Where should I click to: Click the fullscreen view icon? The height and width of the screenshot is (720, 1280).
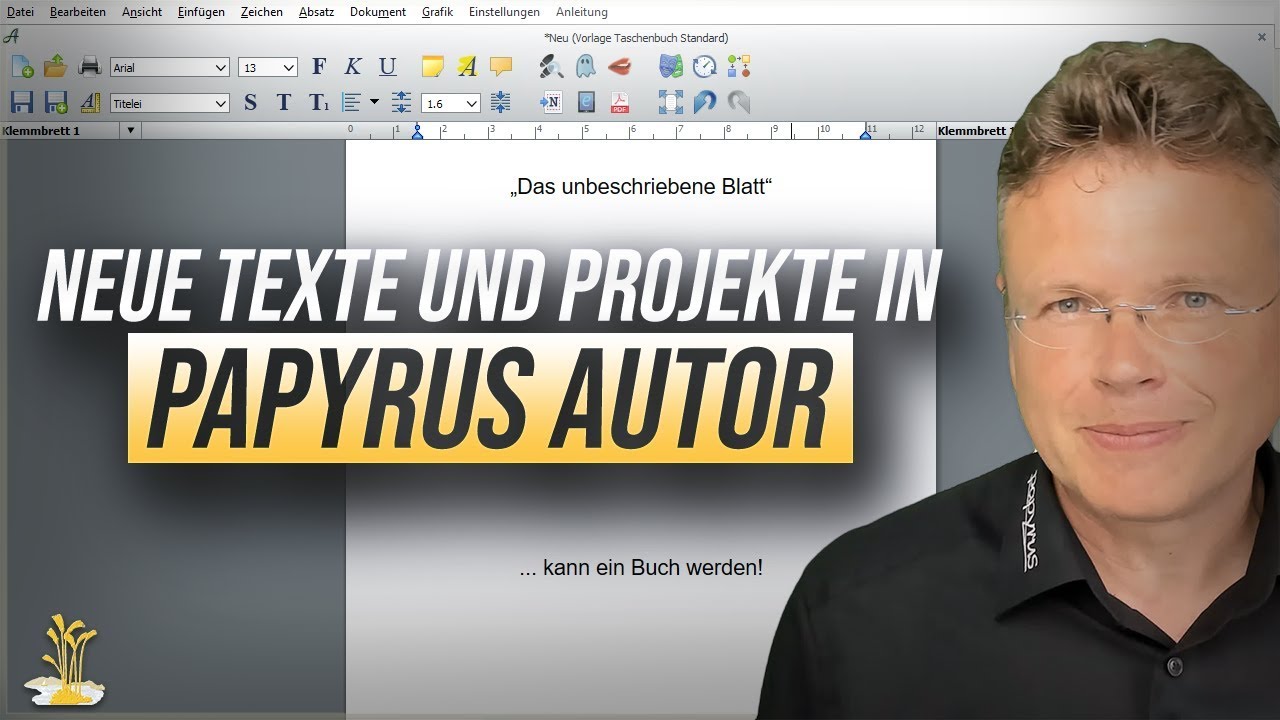click(x=671, y=102)
